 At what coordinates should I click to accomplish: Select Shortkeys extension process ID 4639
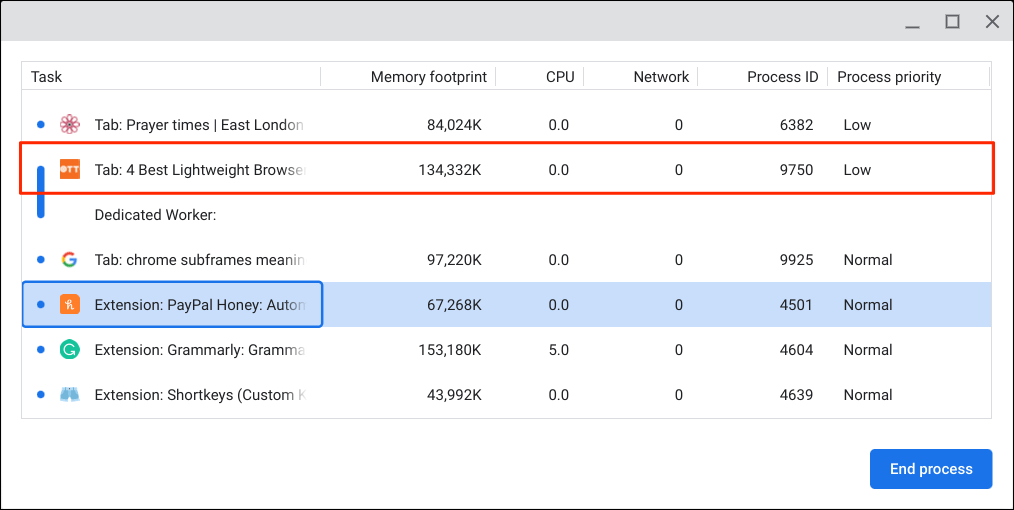click(796, 395)
